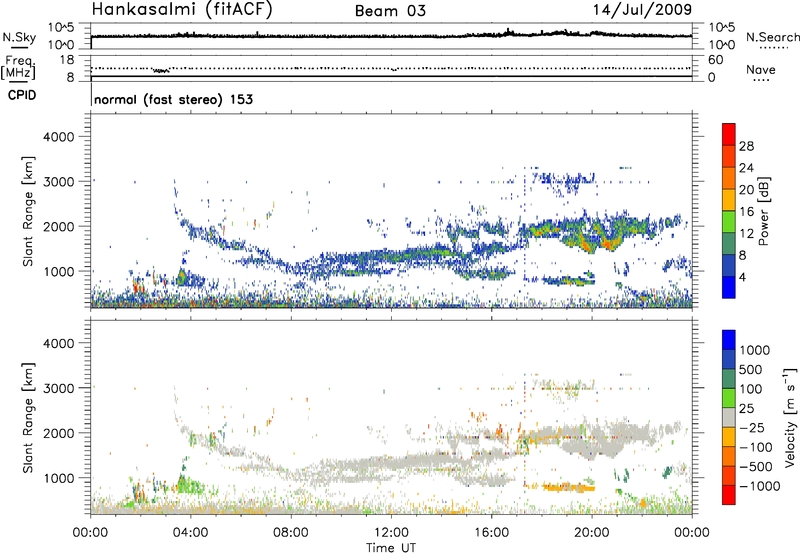800x554 pixels.
Task: Click the yellow-orange Power segment between 16 and 20
Action: [729, 199]
